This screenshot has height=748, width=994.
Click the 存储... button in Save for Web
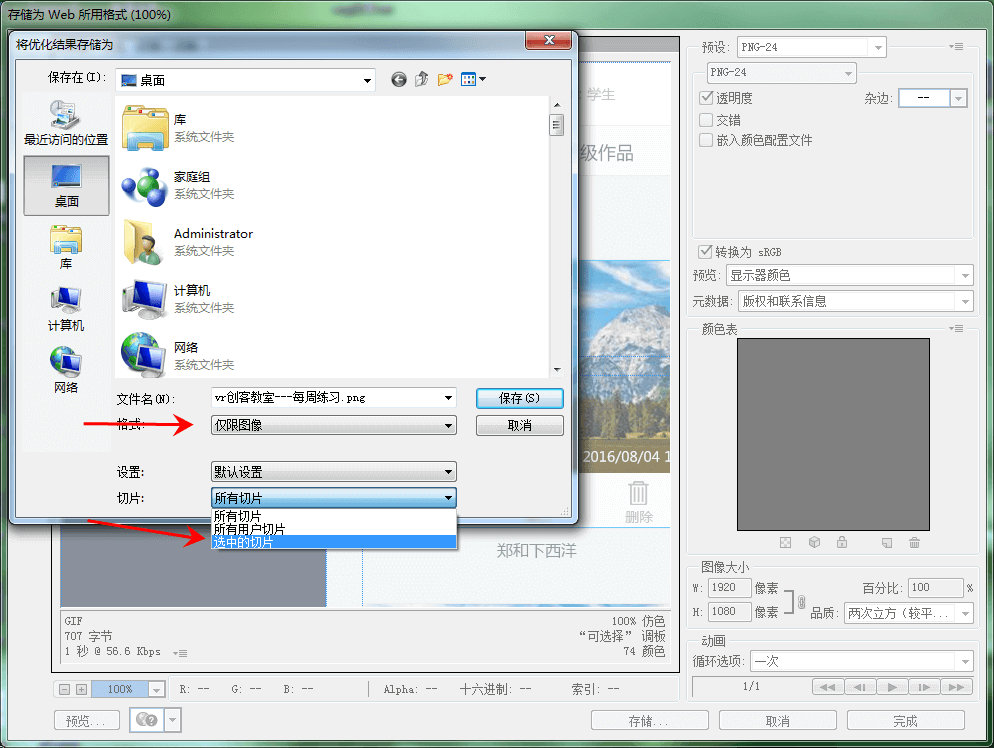pyautogui.click(x=650, y=721)
